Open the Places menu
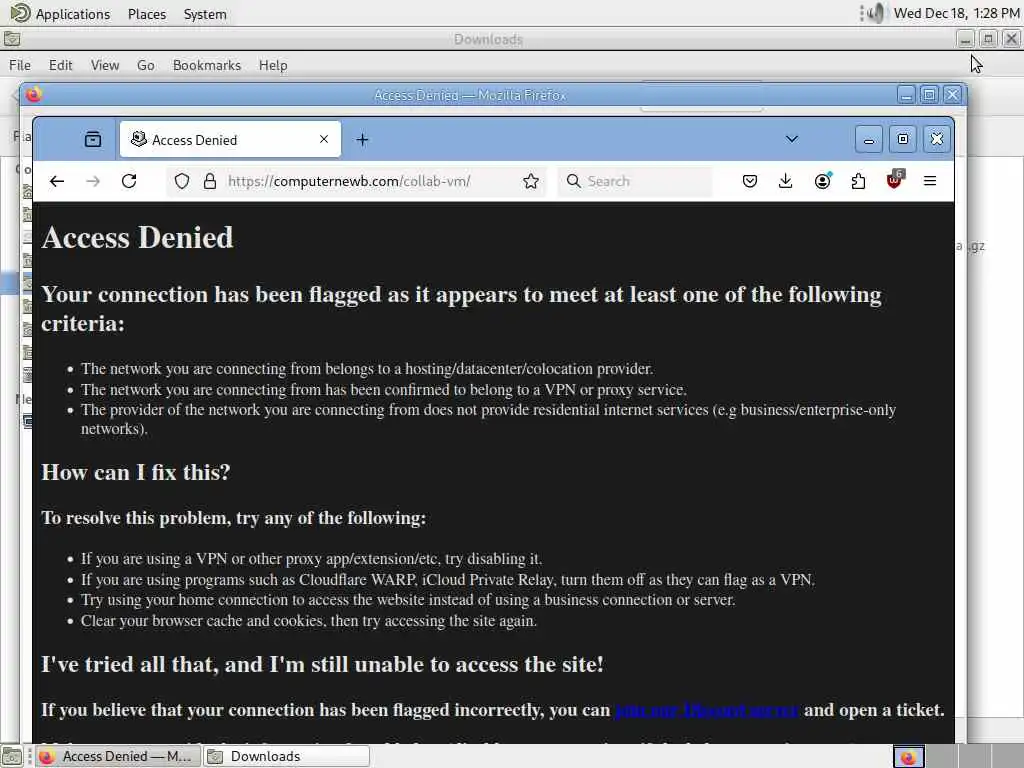The width and height of the screenshot is (1024, 768). (x=147, y=14)
